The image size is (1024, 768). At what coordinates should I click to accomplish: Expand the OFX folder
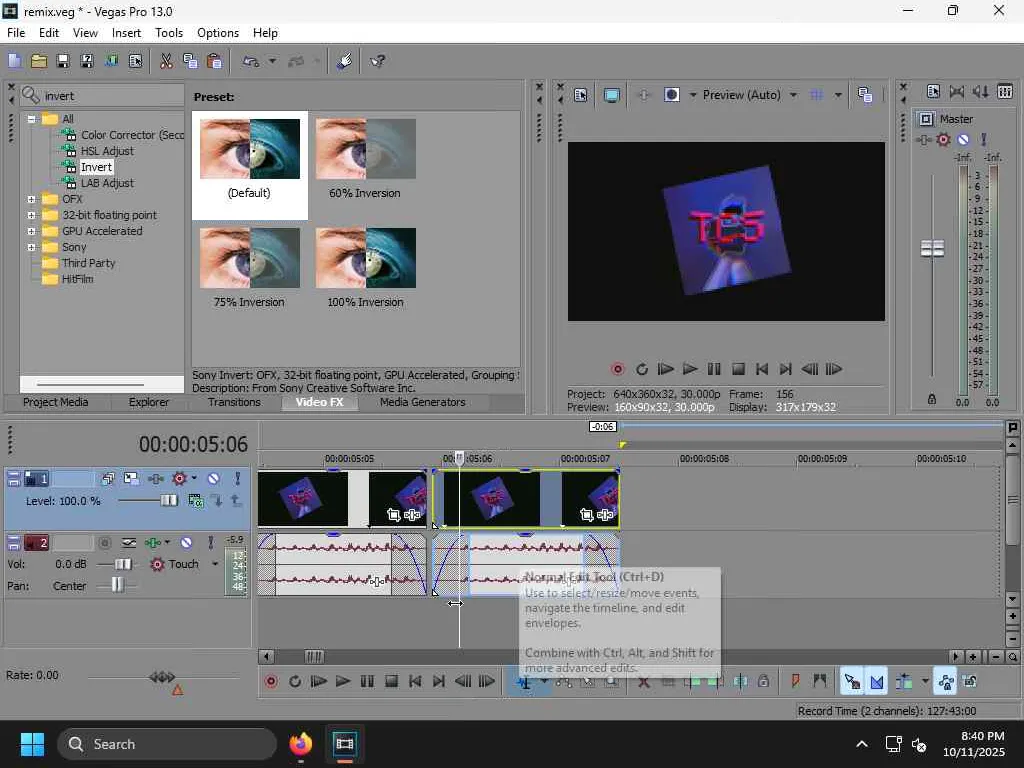31,199
